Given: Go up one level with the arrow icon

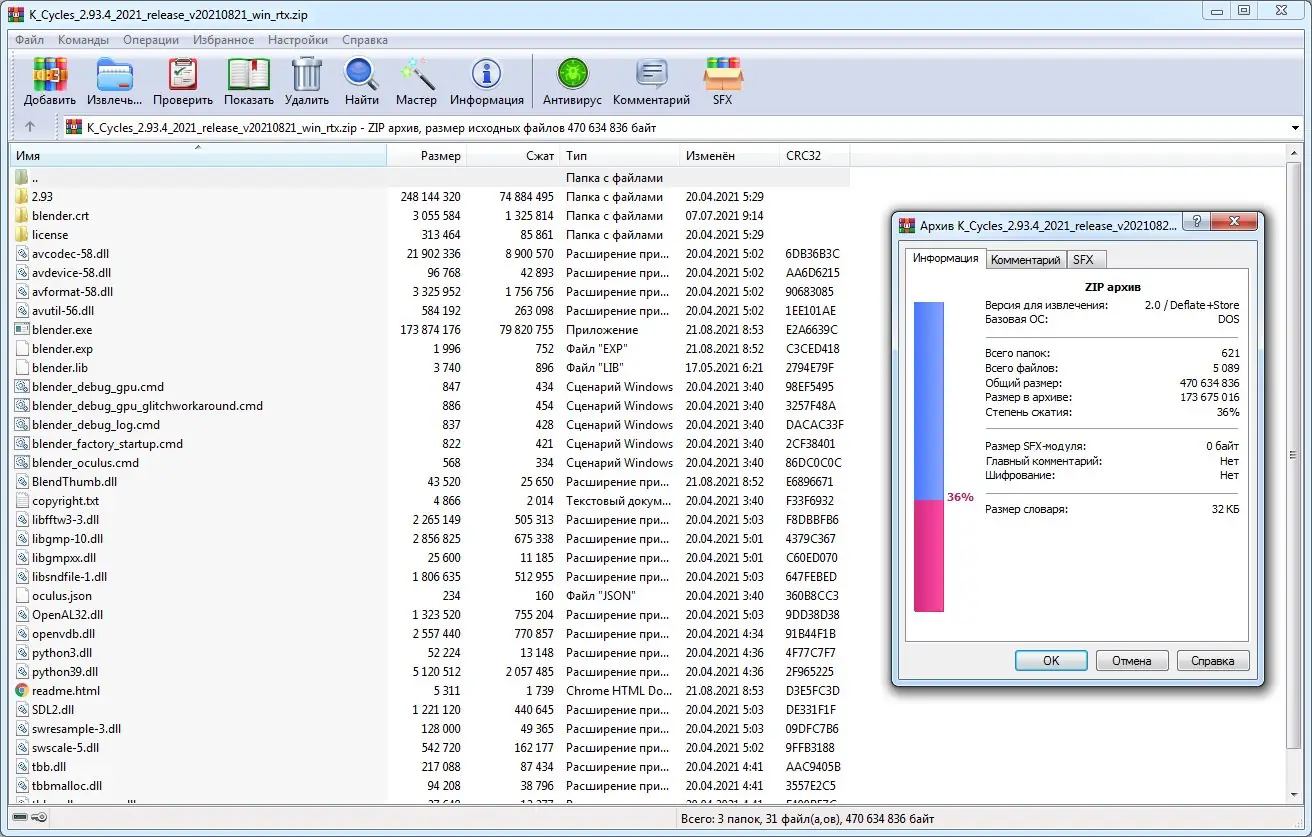Looking at the screenshot, I should click(30, 127).
